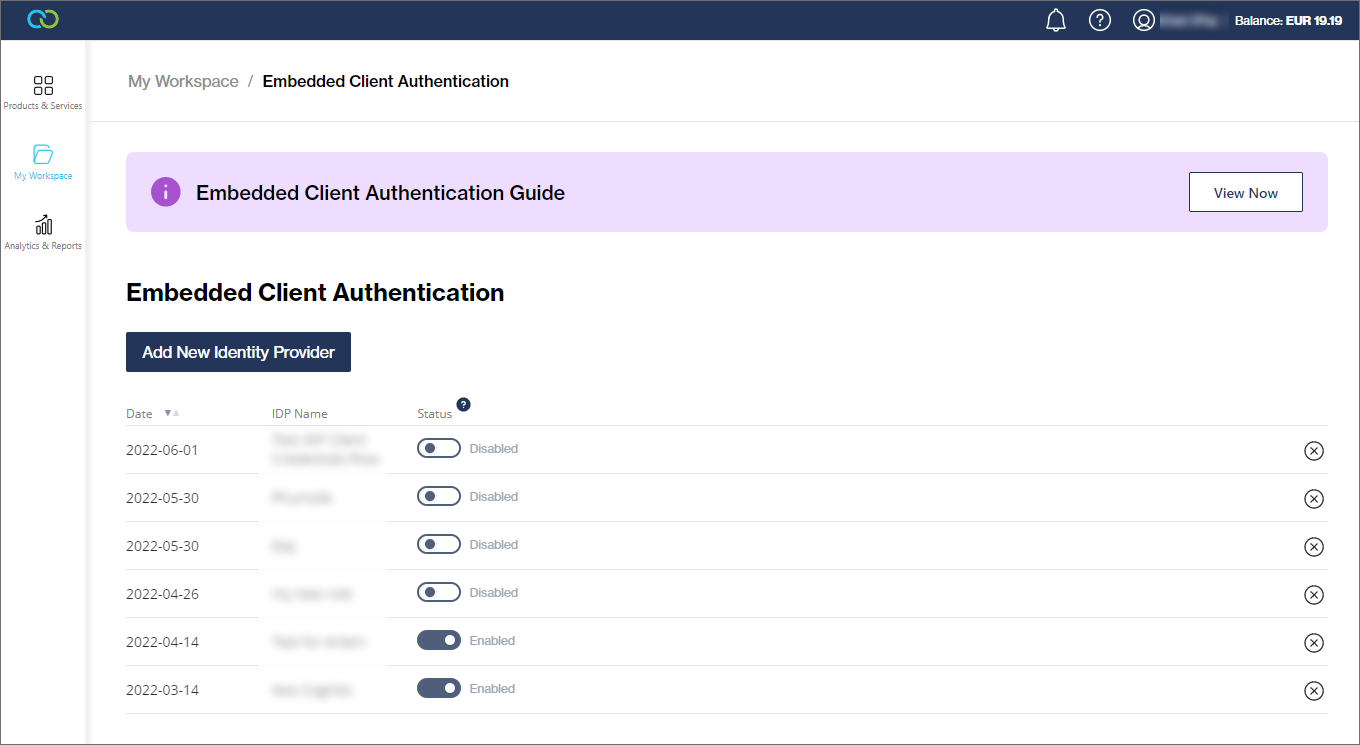Open Analytics & Reports sidebar item

[43, 232]
